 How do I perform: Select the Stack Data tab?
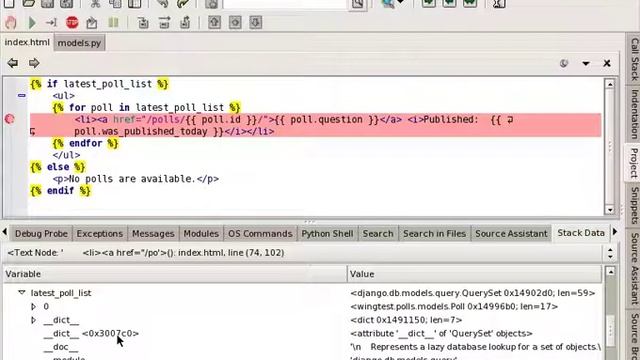[x=581, y=233]
